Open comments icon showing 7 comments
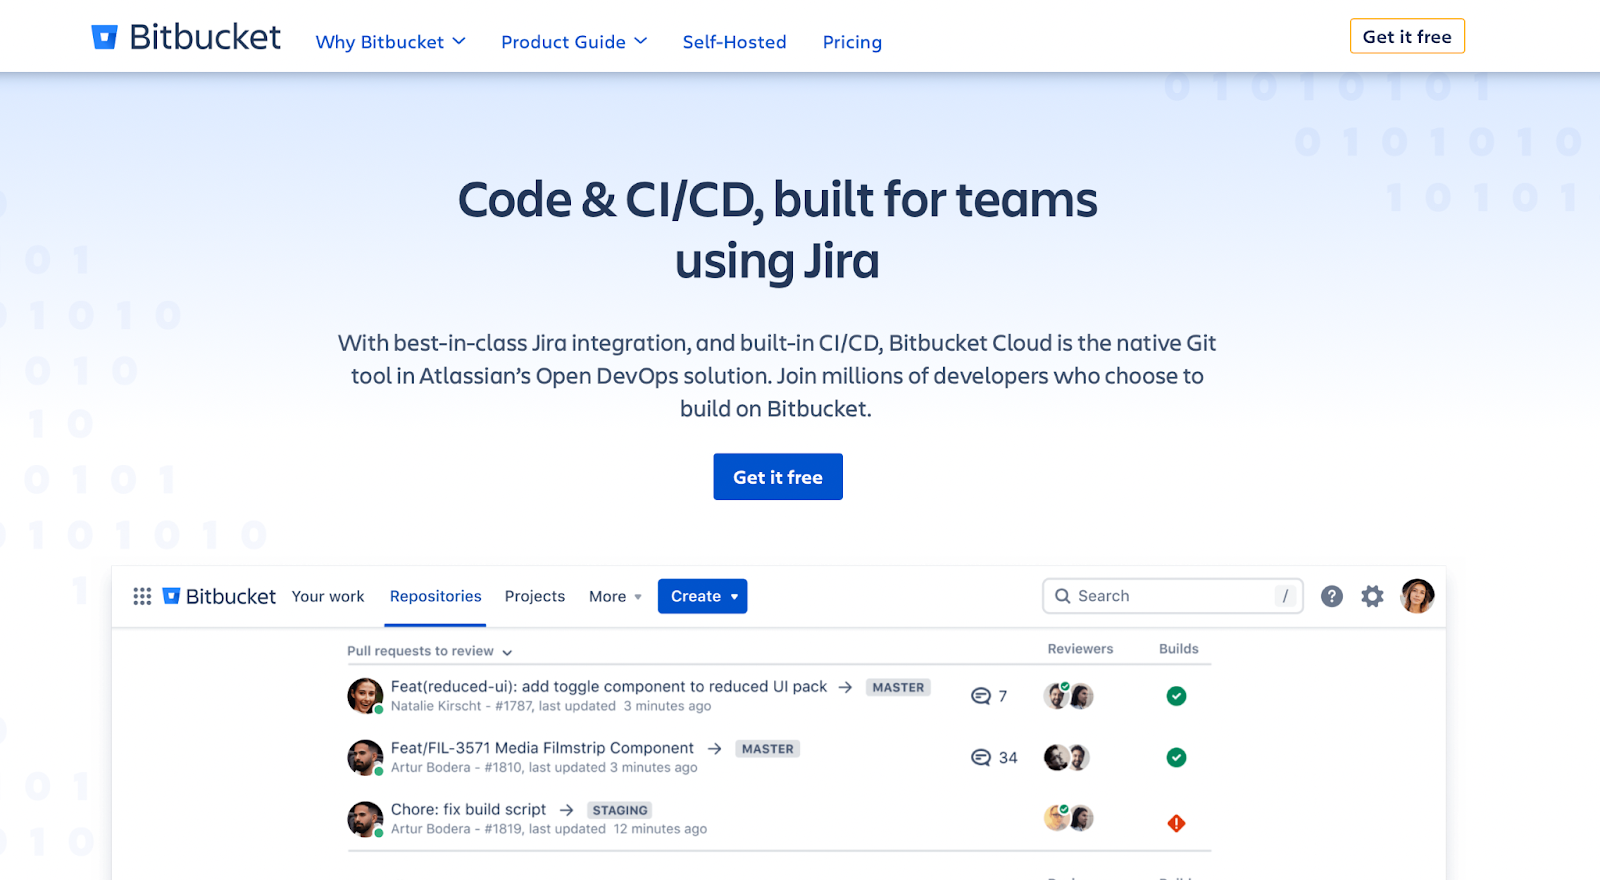This screenshot has width=1600, height=880. [x=980, y=696]
